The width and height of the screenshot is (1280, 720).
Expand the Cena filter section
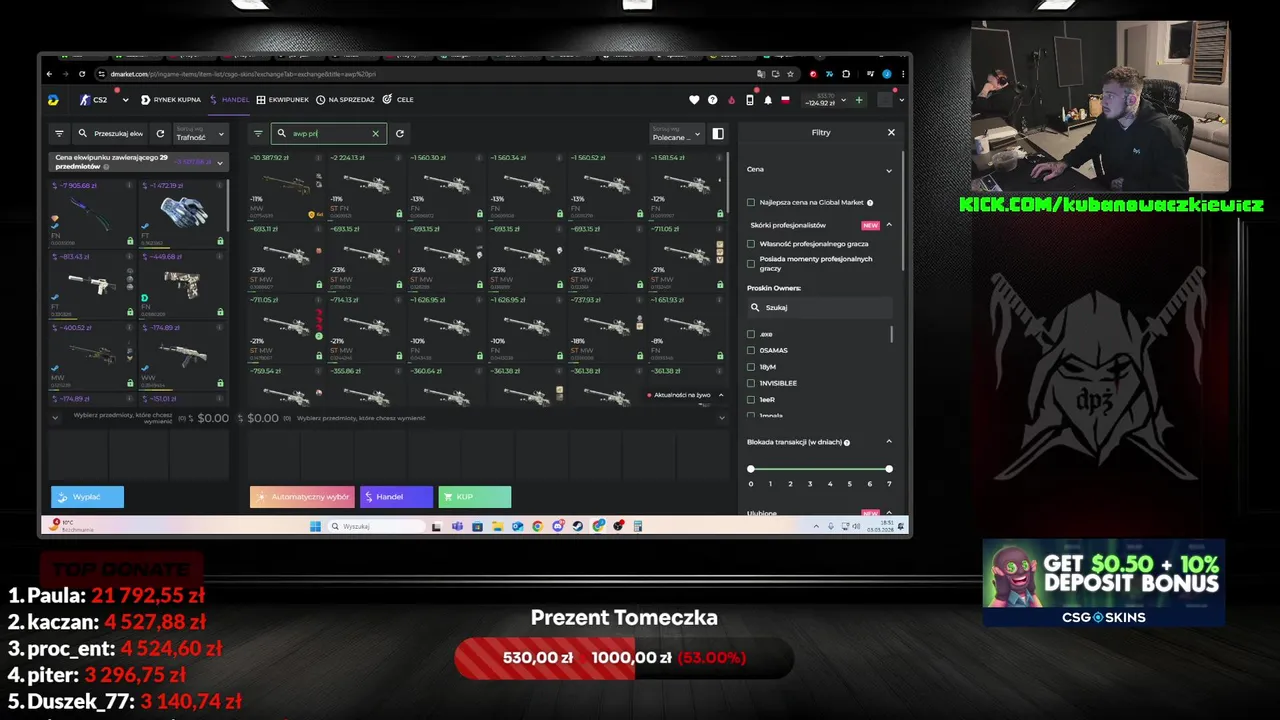(x=889, y=170)
